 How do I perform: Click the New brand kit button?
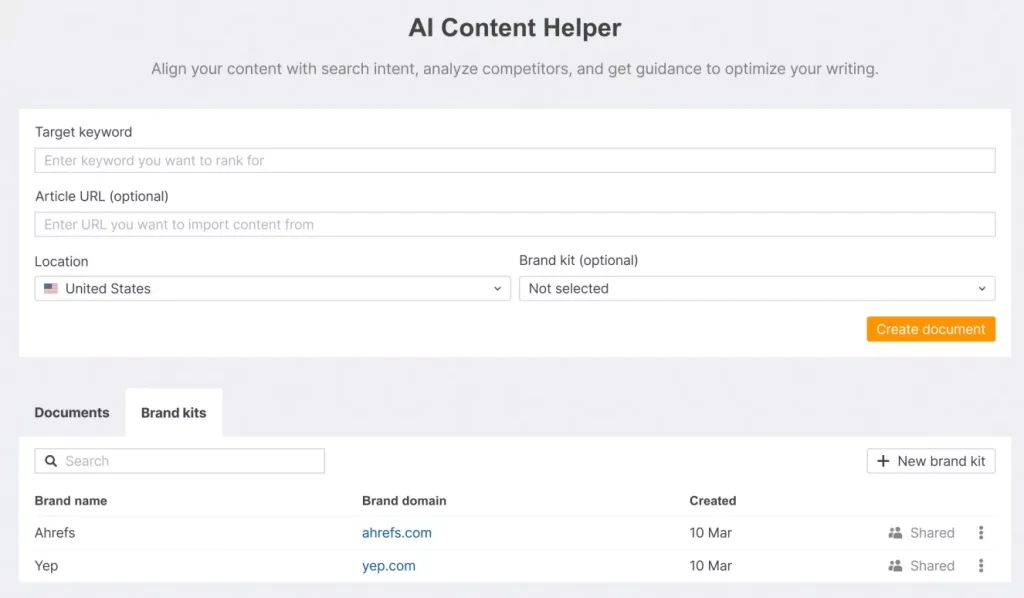(x=931, y=461)
